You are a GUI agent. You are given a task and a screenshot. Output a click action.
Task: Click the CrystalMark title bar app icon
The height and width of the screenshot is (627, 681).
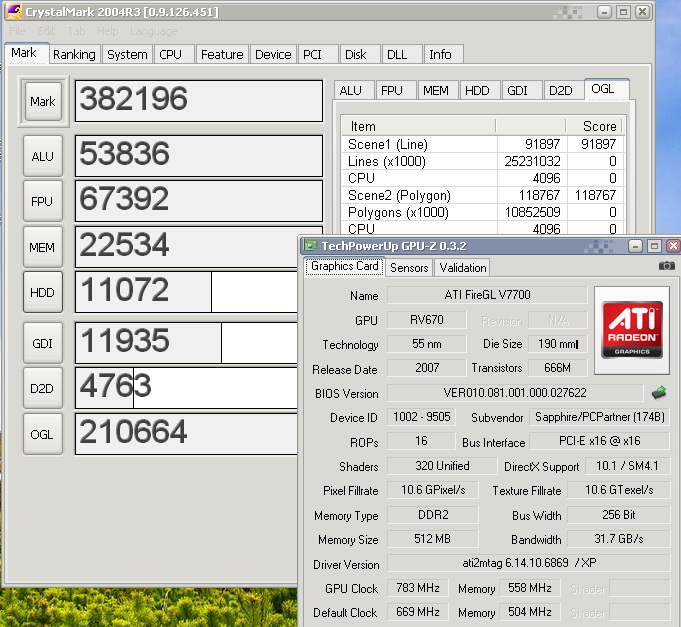[x=14, y=11]
